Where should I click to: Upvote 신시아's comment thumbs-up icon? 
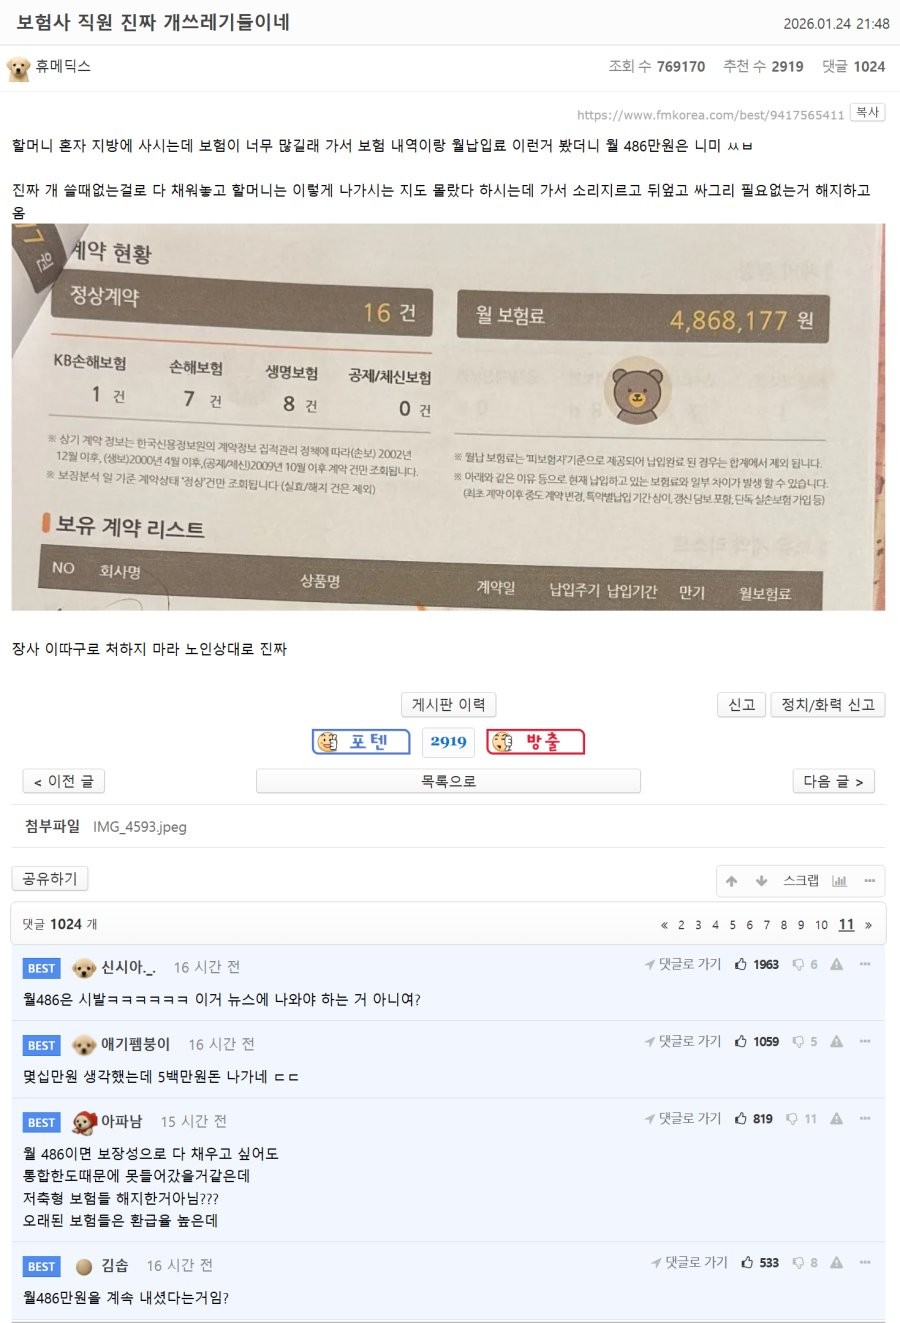point(741,964)
